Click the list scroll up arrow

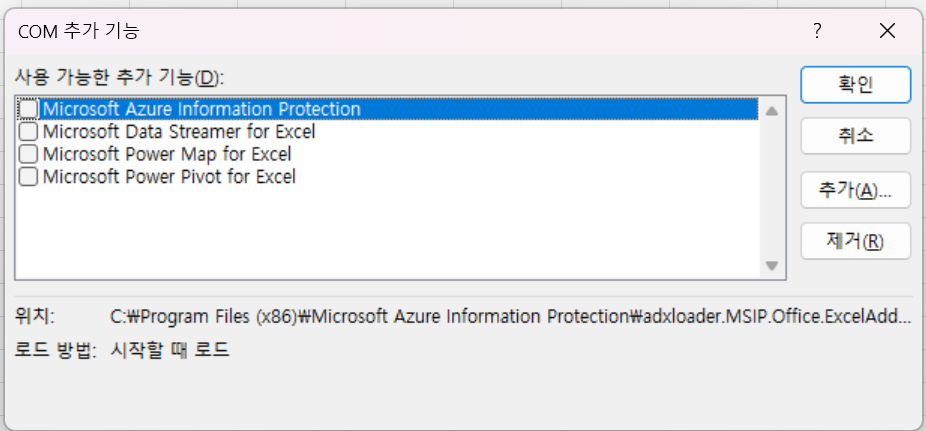point(771,110)
